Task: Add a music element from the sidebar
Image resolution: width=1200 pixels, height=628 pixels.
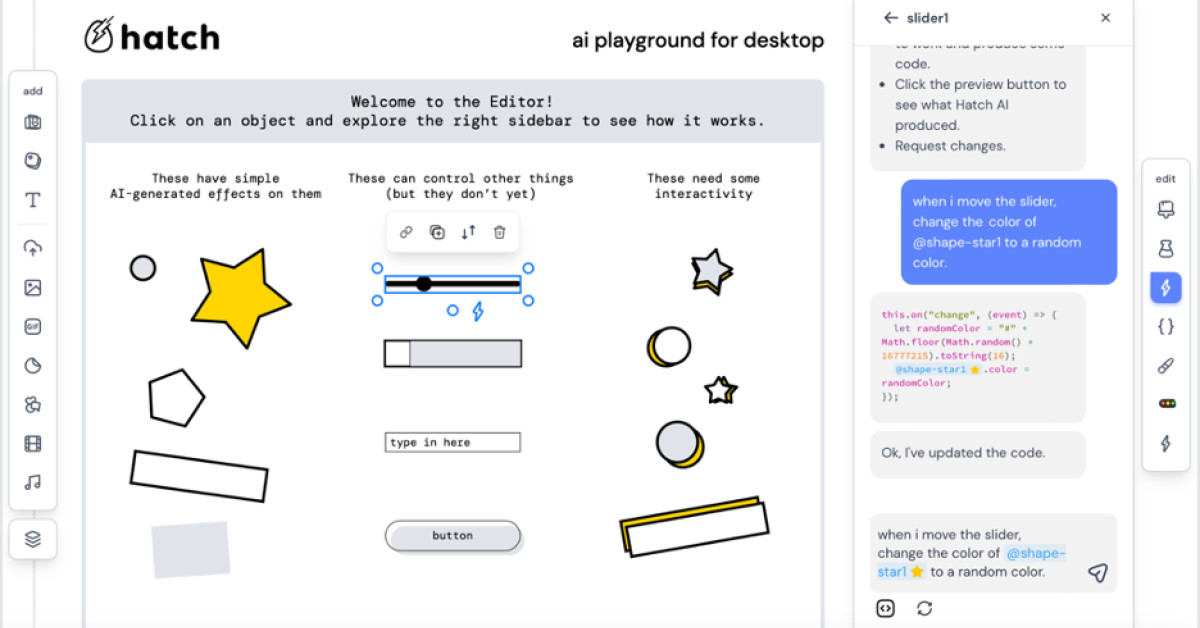Action: click(x=33, y=482)
